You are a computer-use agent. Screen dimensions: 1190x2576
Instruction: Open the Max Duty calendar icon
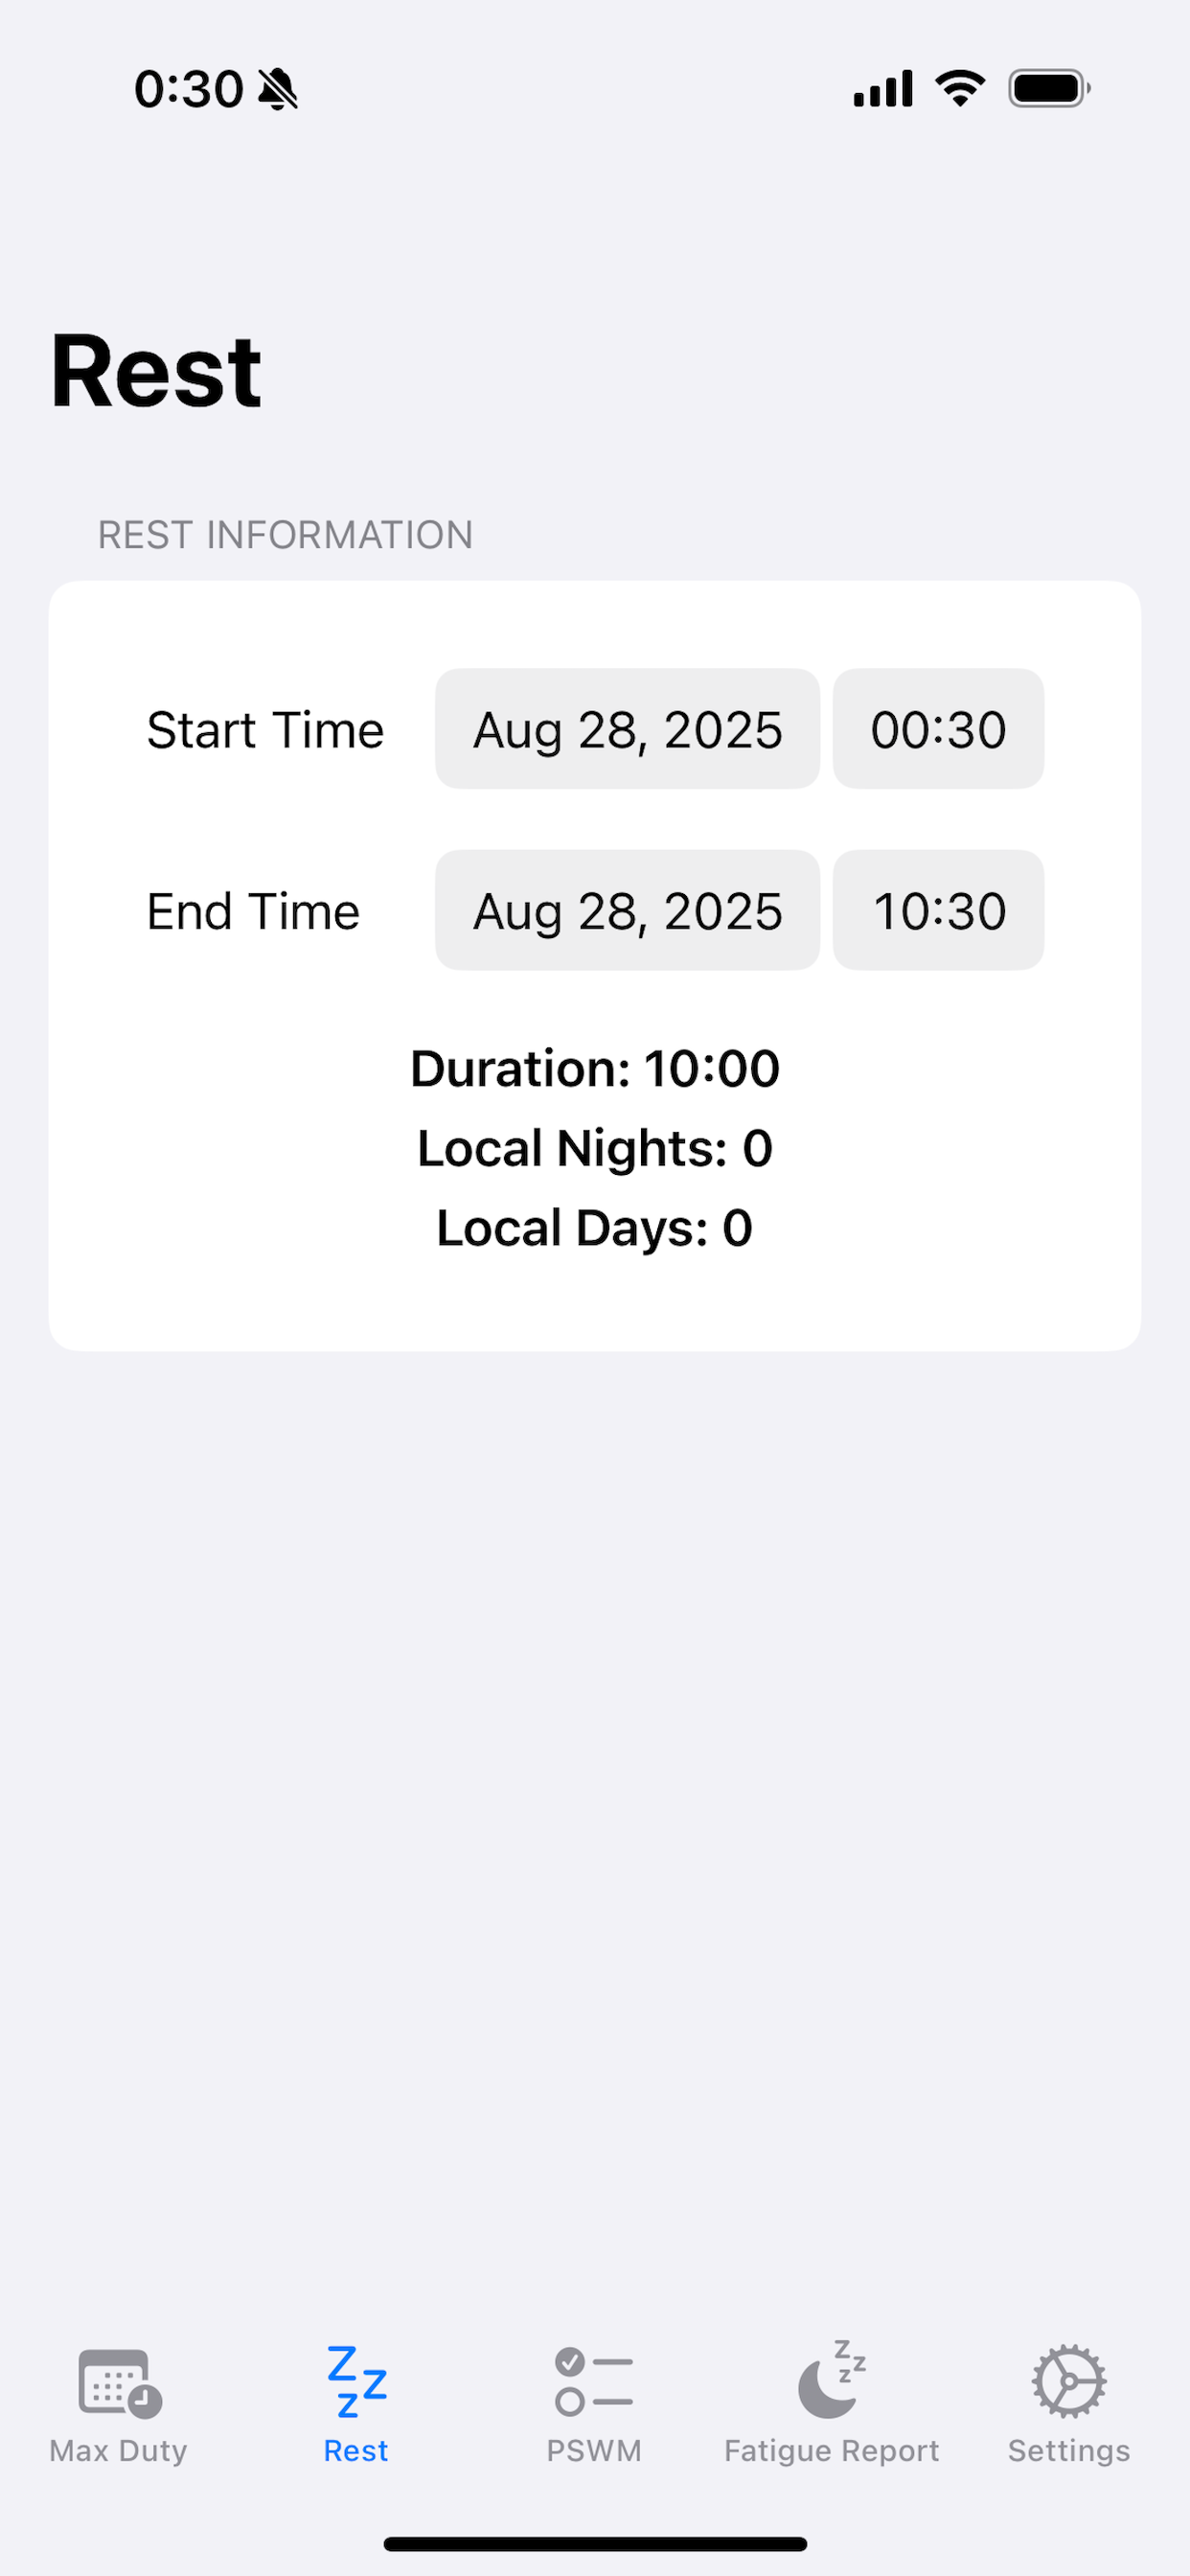click(x=120, y=2384)
